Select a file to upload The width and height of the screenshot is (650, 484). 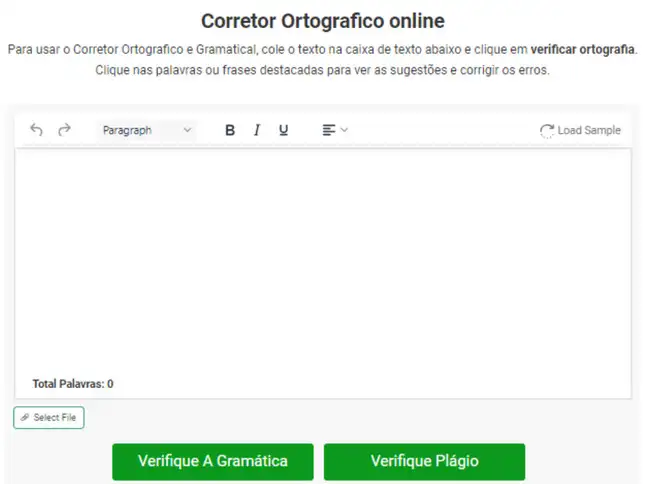coord(49,418)
